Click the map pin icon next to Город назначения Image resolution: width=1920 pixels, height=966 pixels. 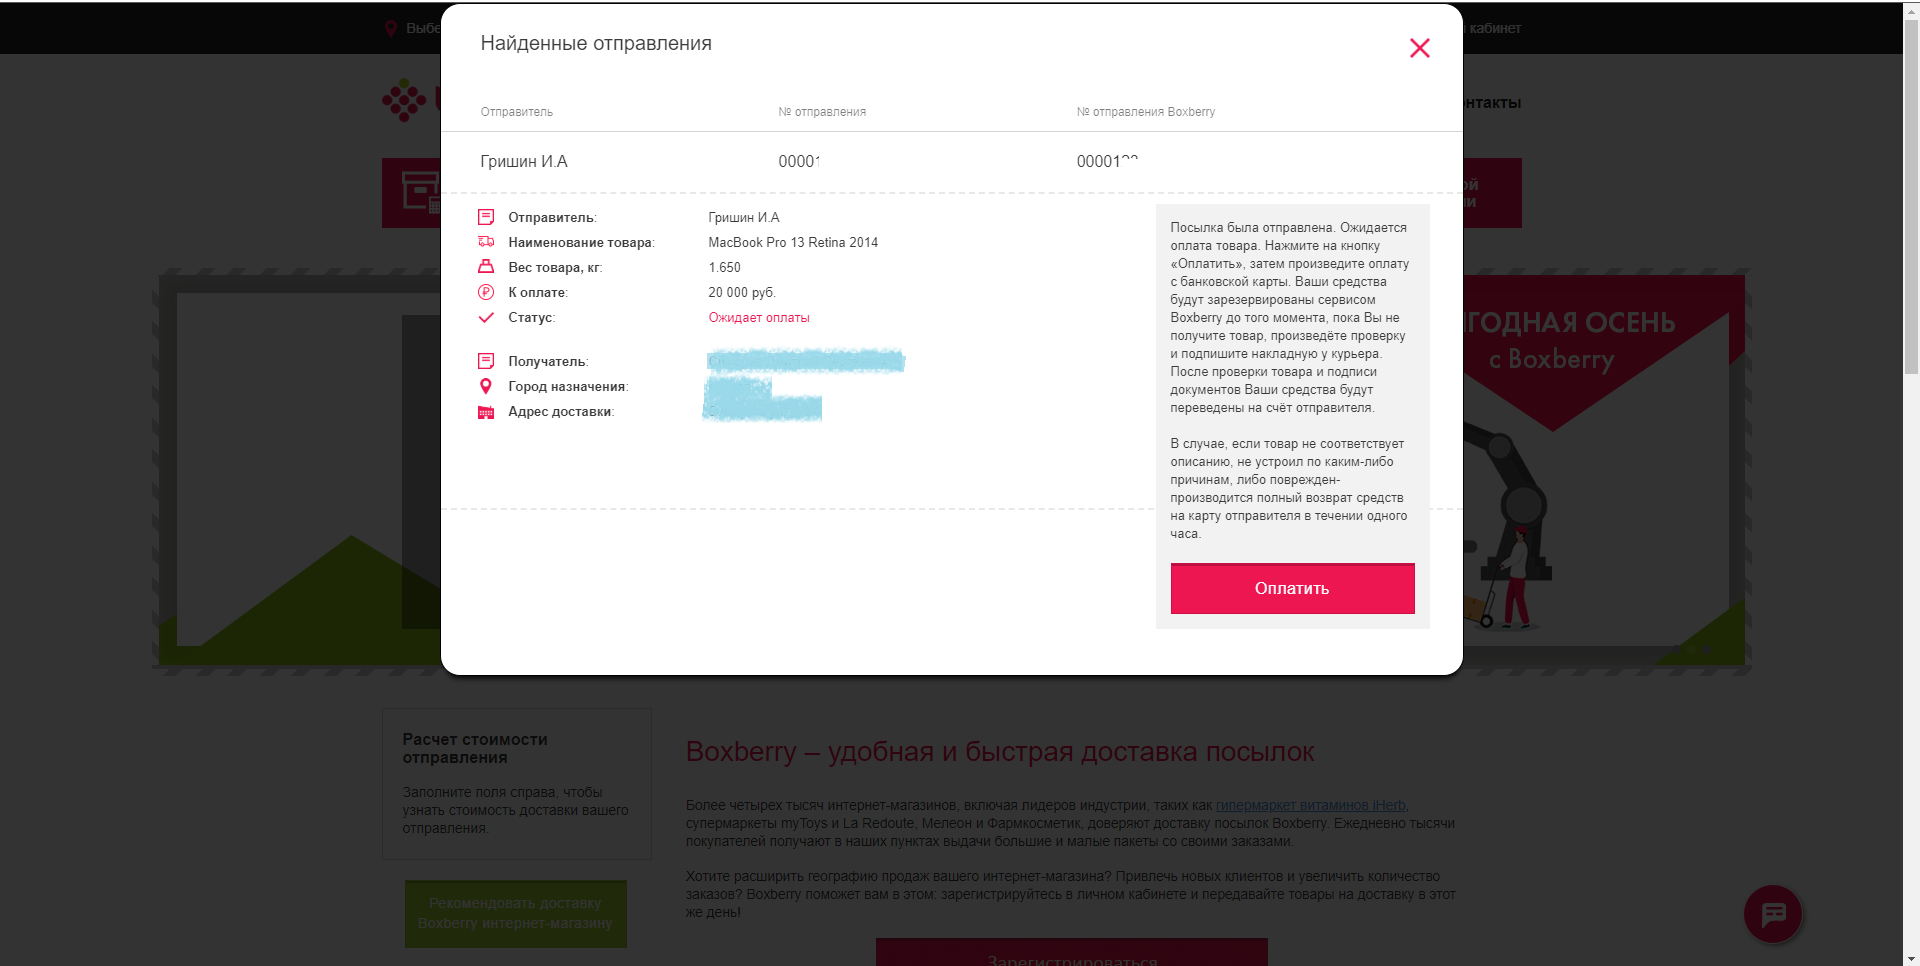(x=486, y=386)
